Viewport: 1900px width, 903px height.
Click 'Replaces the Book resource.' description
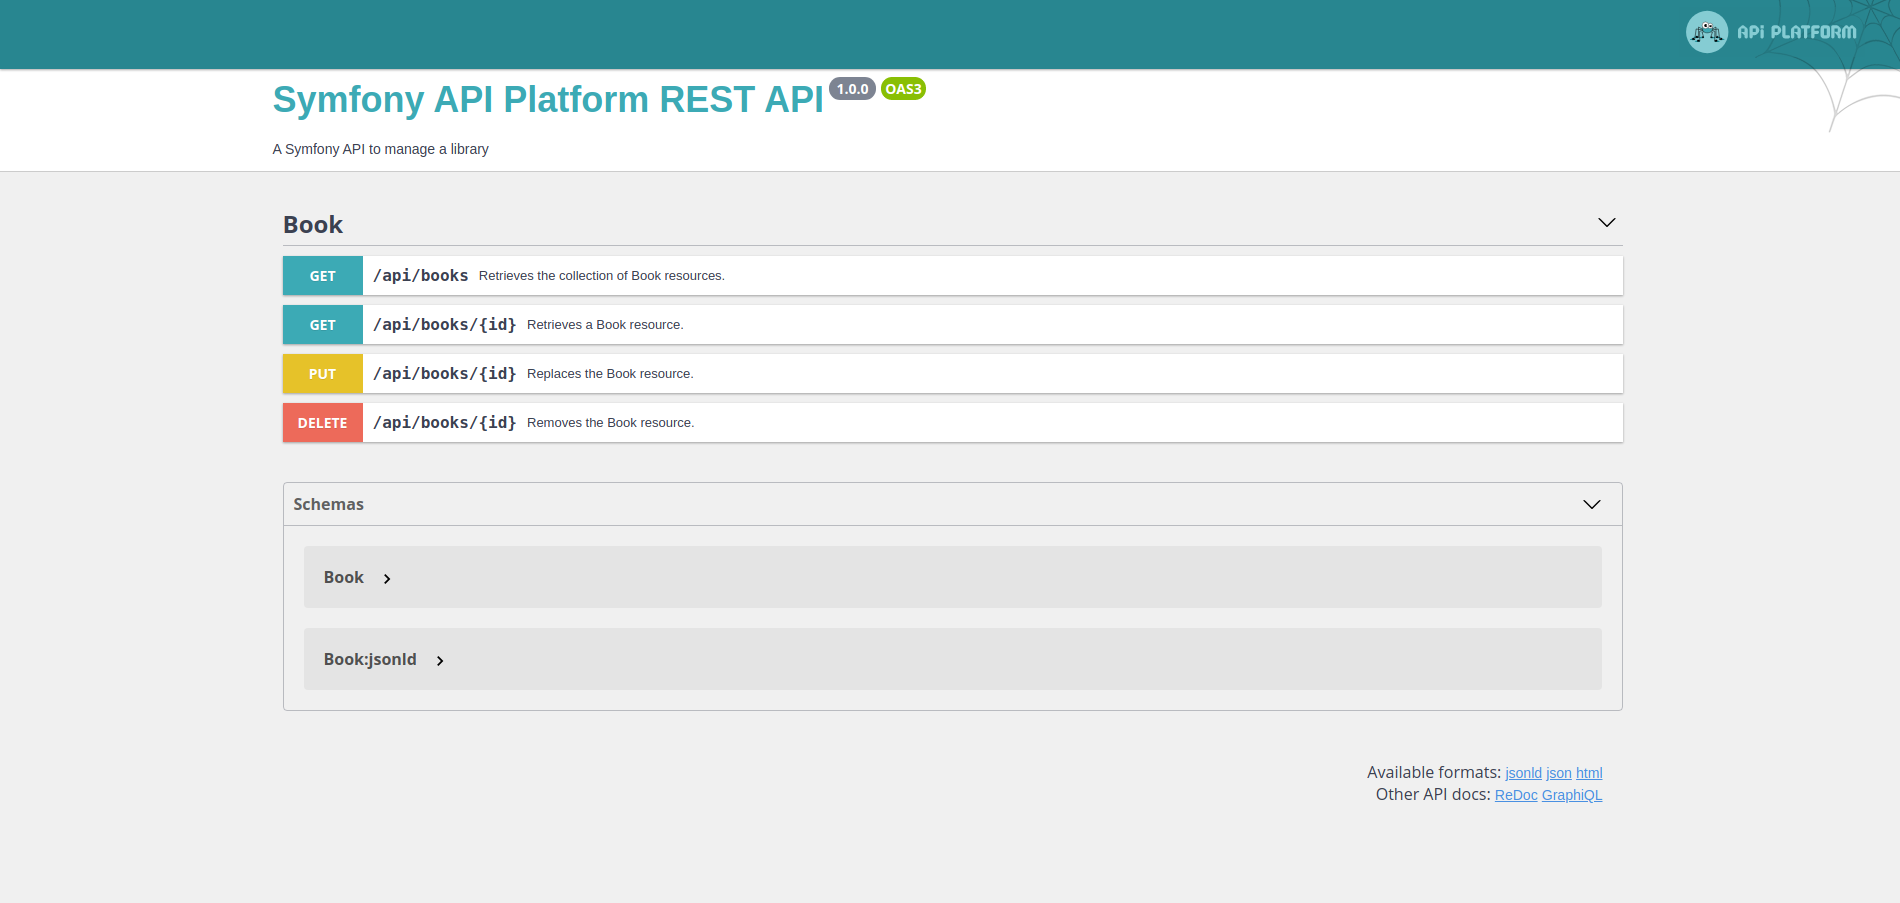point(610,374)
